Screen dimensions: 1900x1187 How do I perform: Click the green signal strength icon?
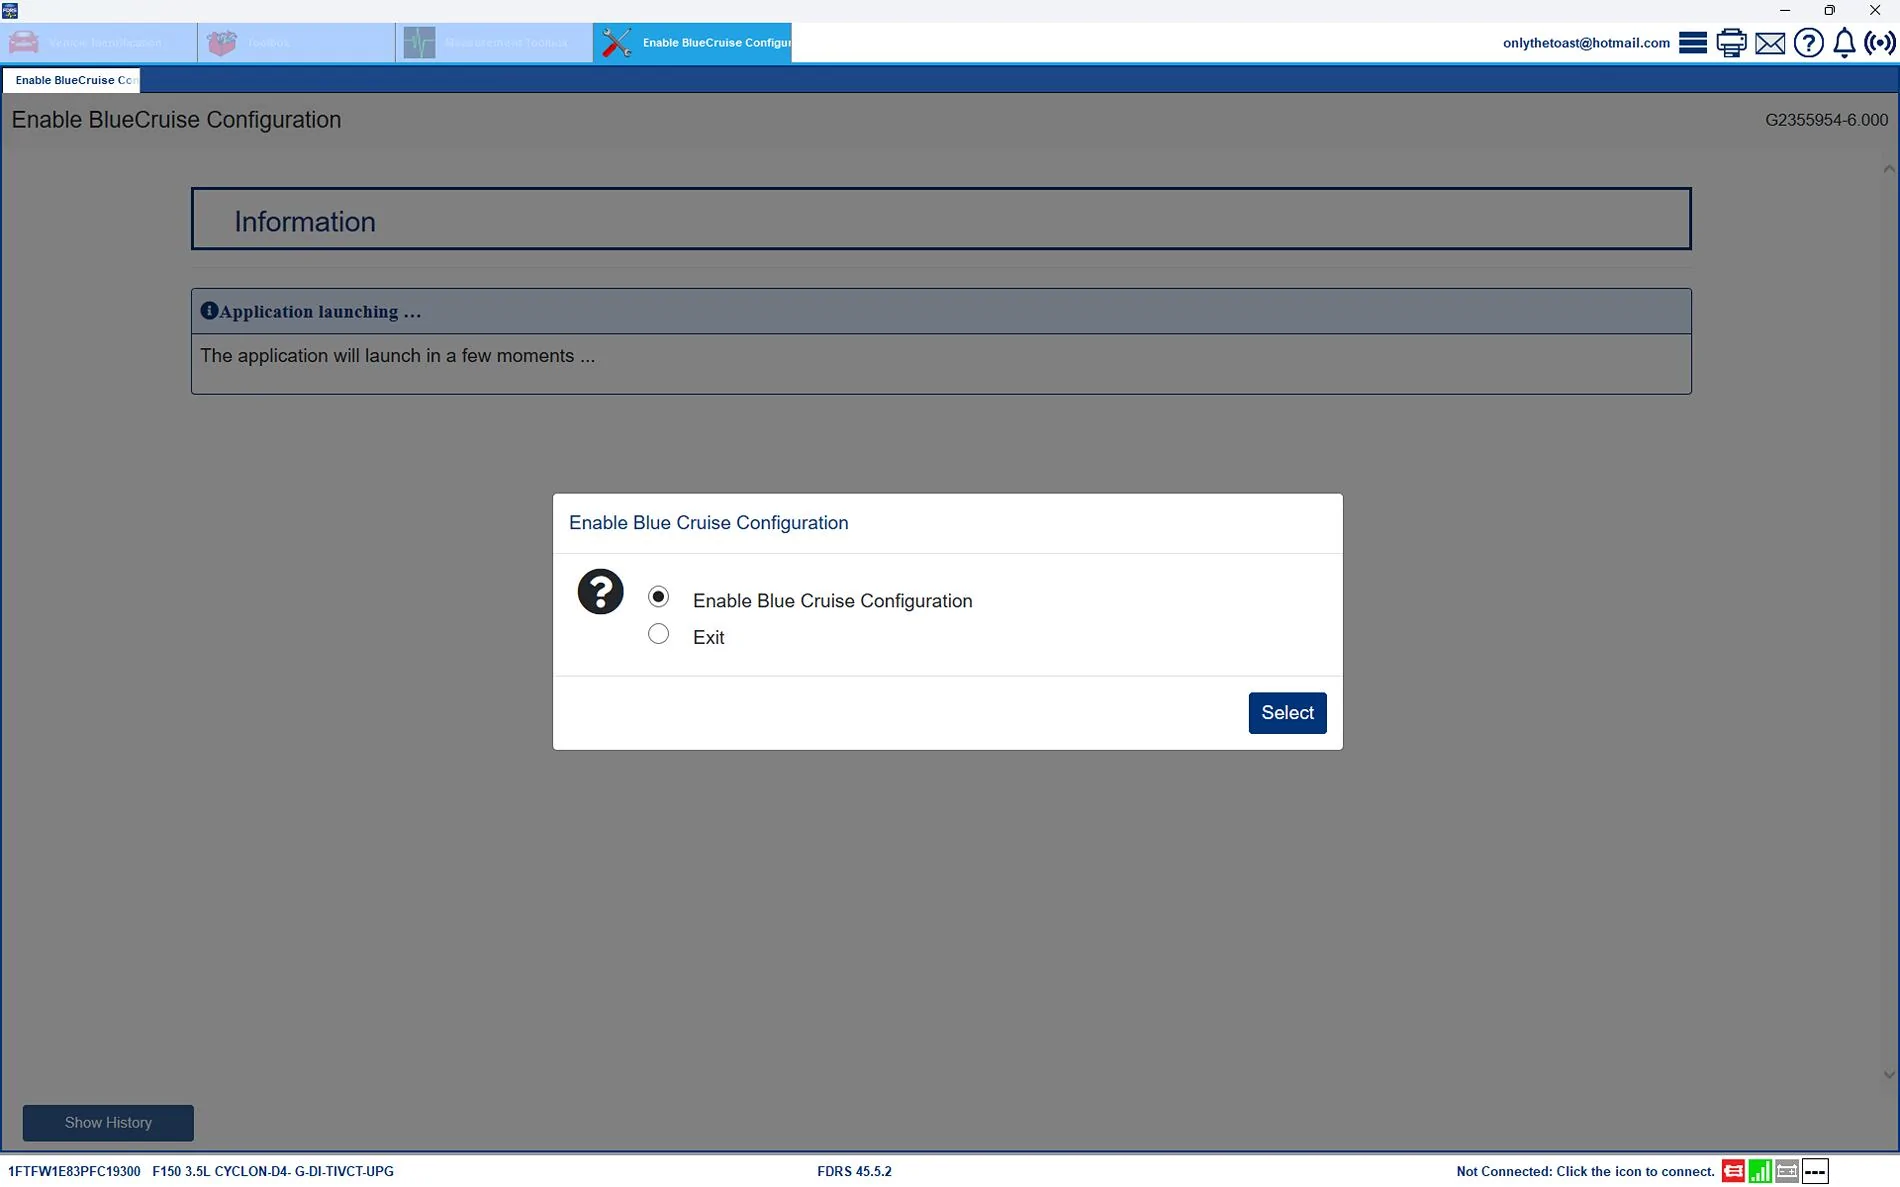1760,1170
